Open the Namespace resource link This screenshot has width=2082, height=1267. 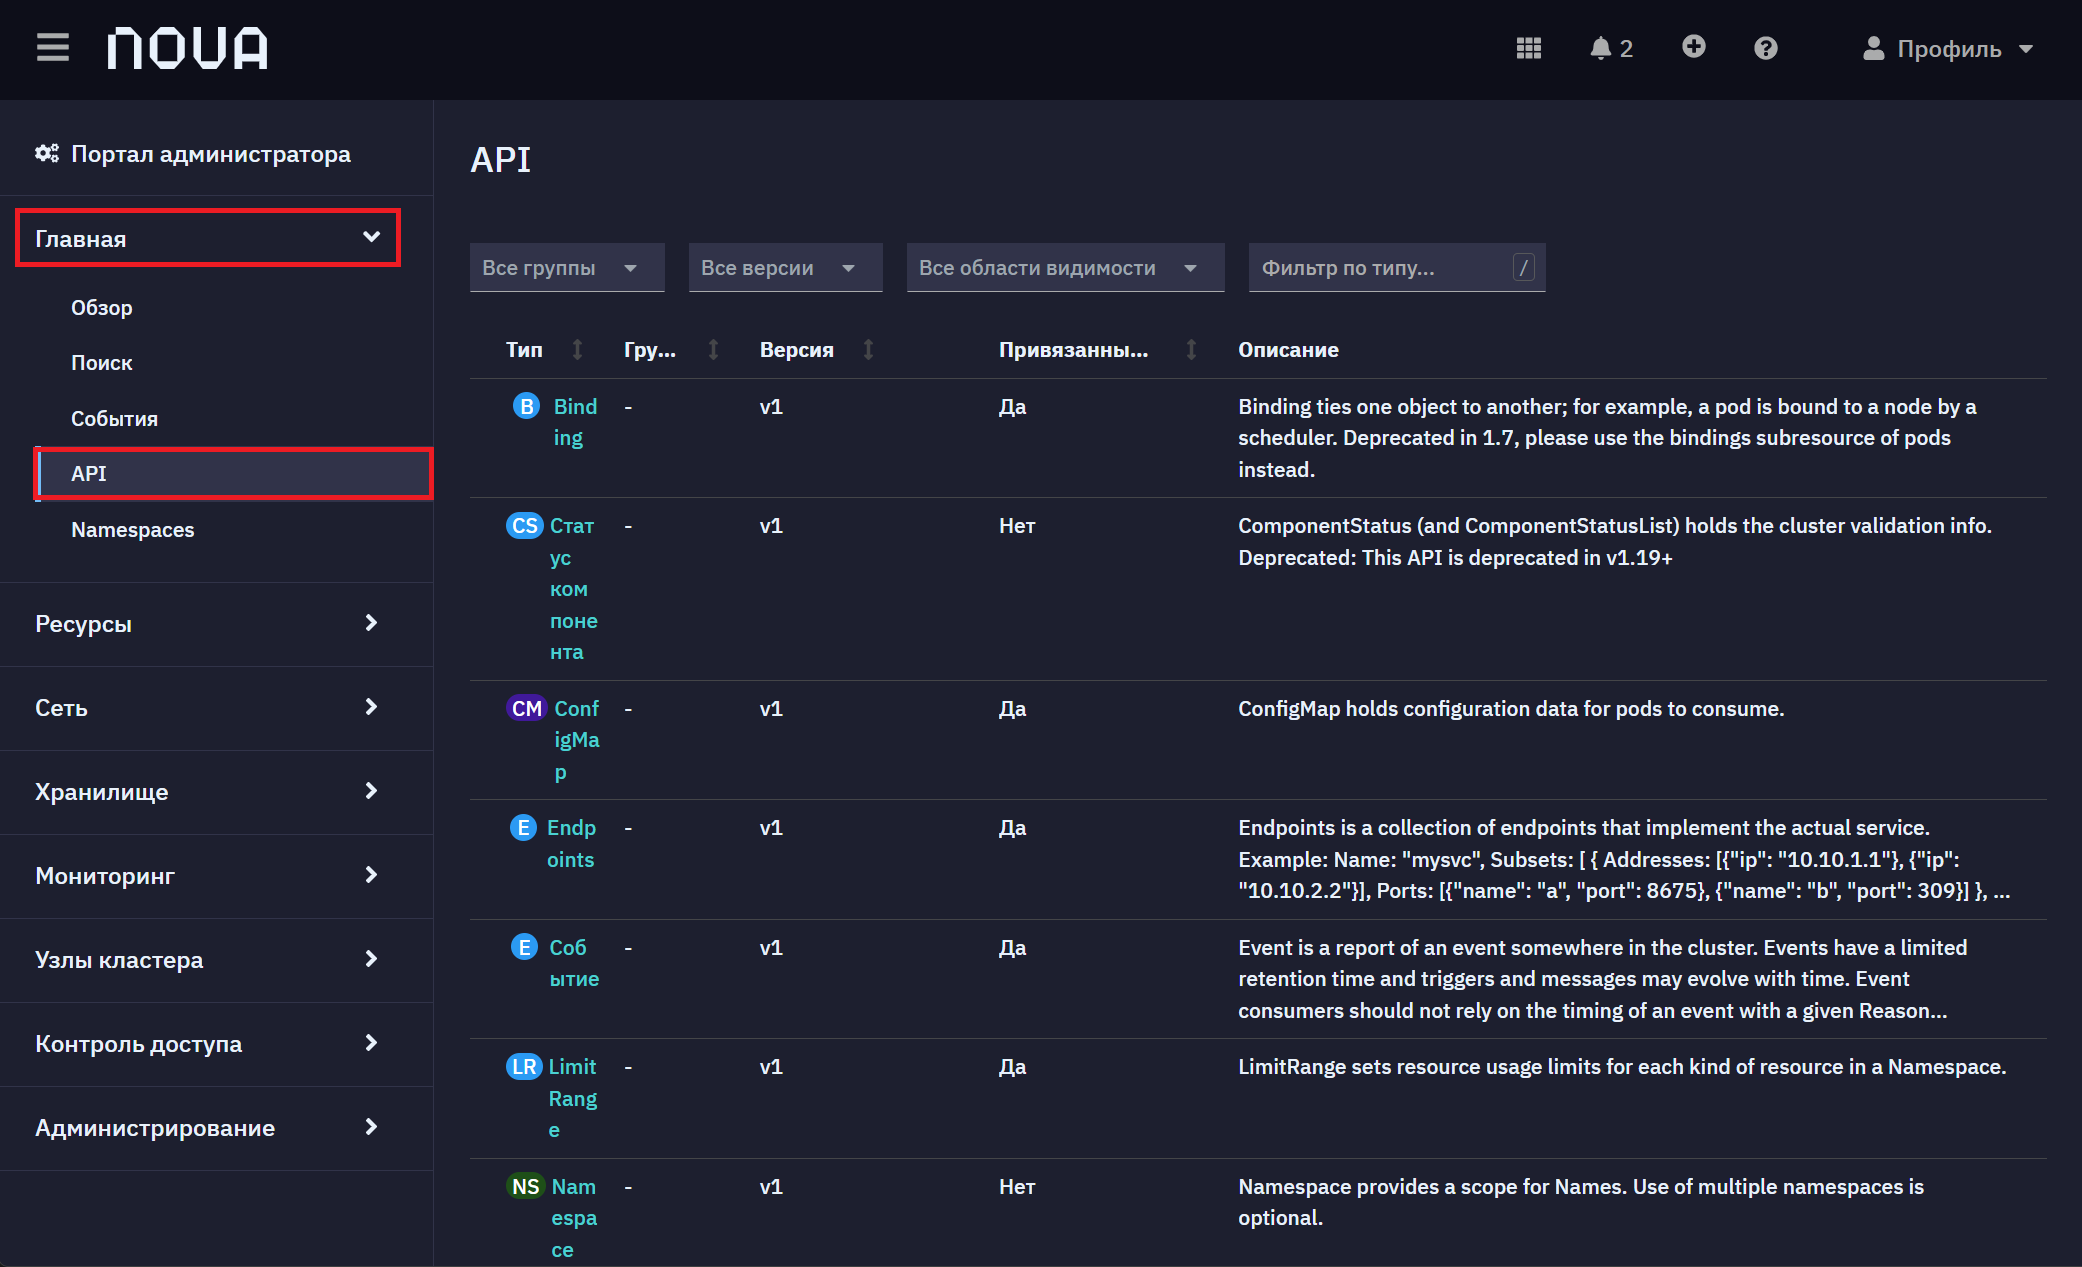[x=574, y=1218]
